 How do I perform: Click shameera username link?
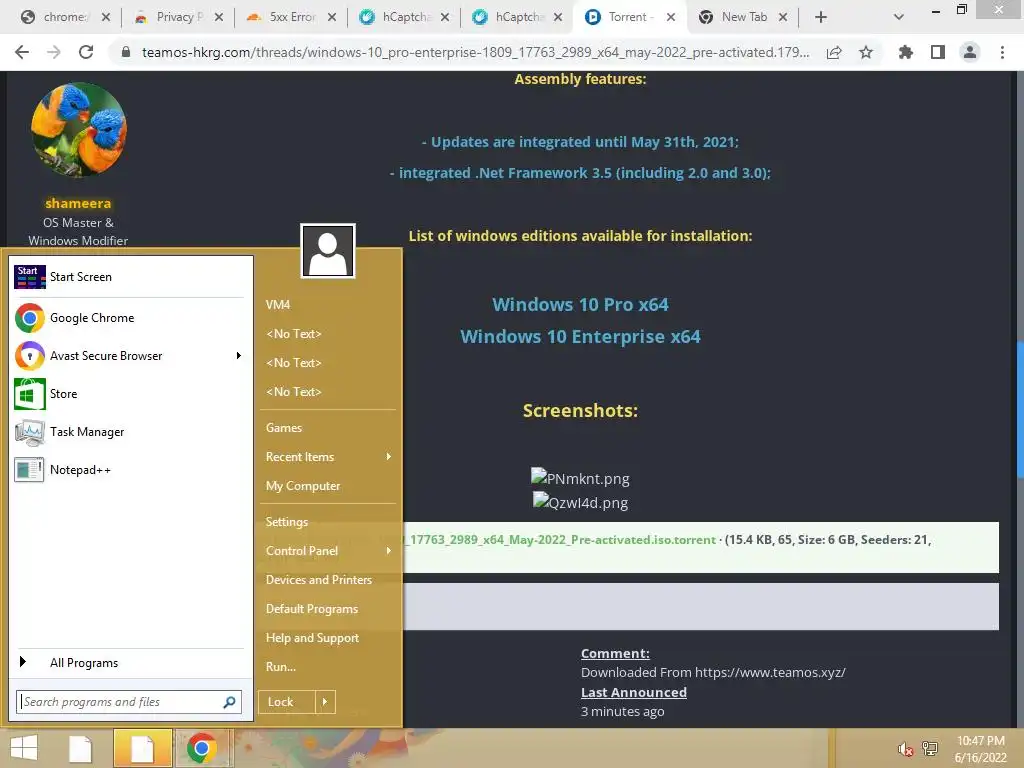click(78, 203)
